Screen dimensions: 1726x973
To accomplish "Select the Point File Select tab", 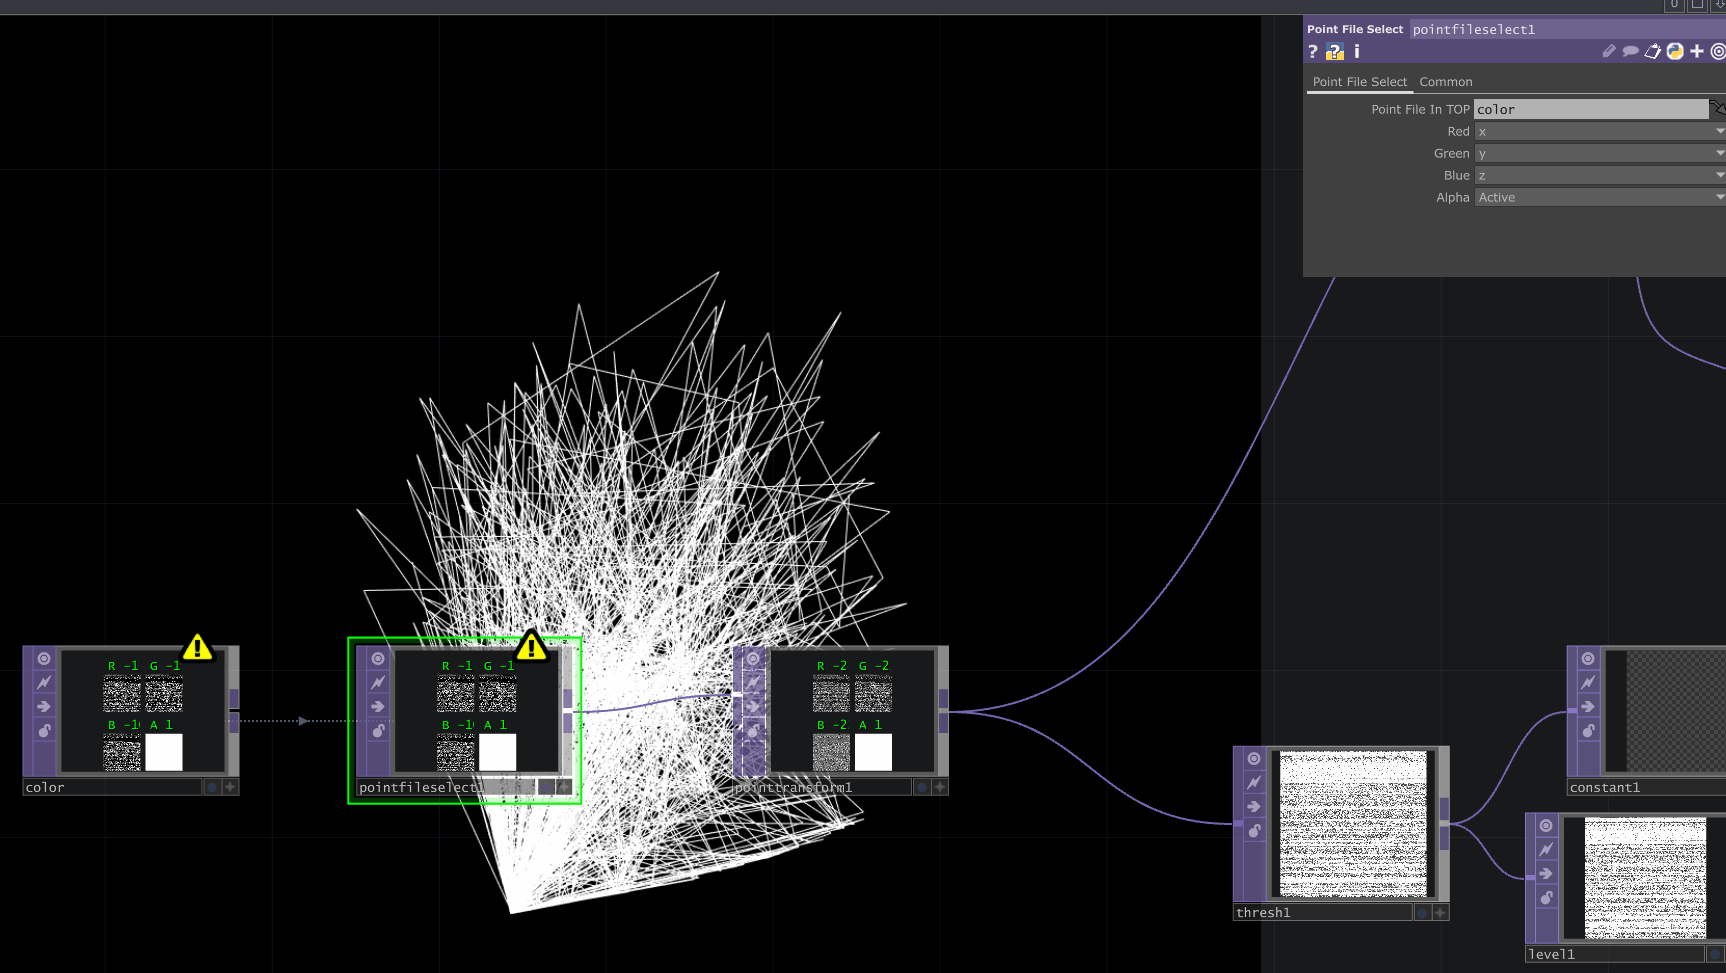I will click(1359, 82).
